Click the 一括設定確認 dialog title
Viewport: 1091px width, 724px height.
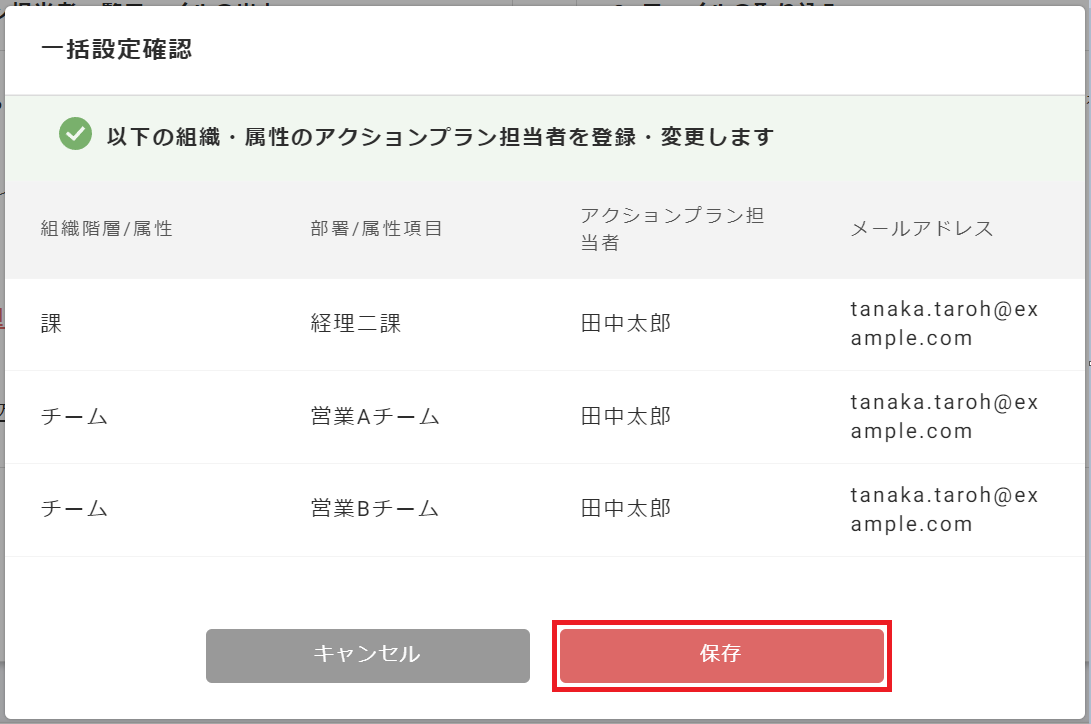(116, 50)
